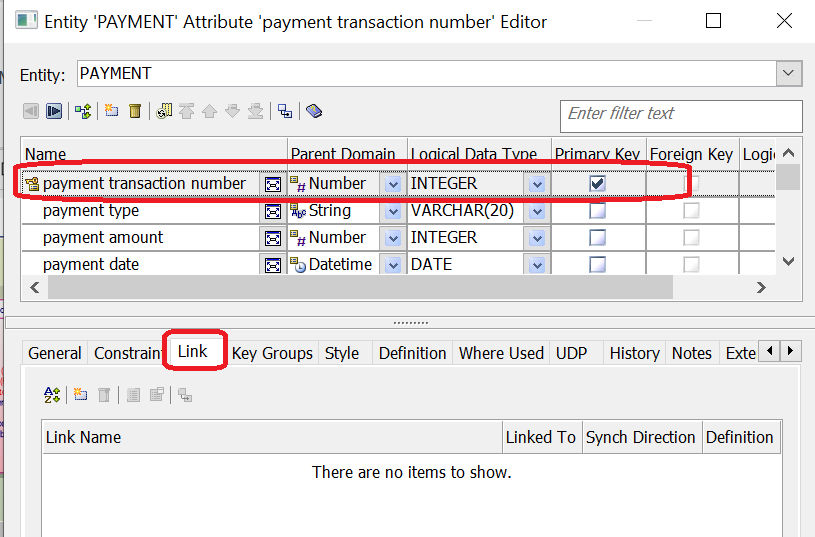
Task: Click the entity tree icon in top toolbar
Action: point(83,111)
